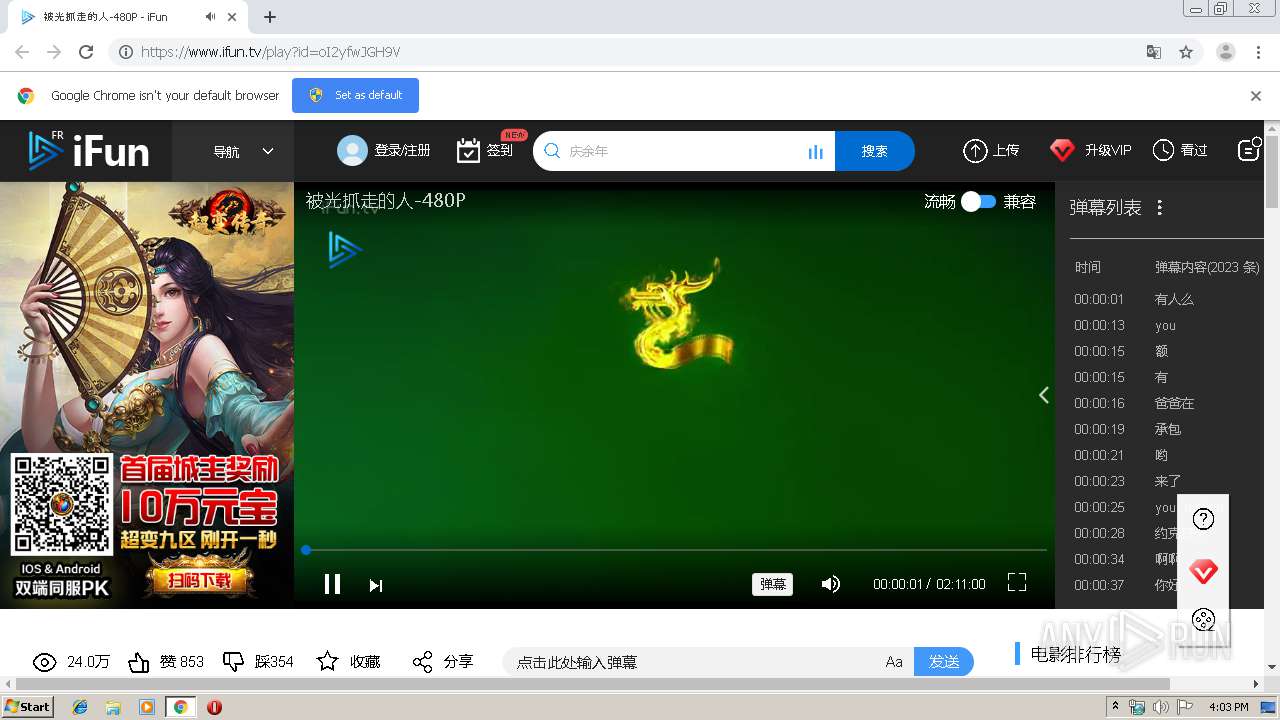Click the blue bars ranking icon in search box
The image size is (1280, 720).
(x=816, y=152)
